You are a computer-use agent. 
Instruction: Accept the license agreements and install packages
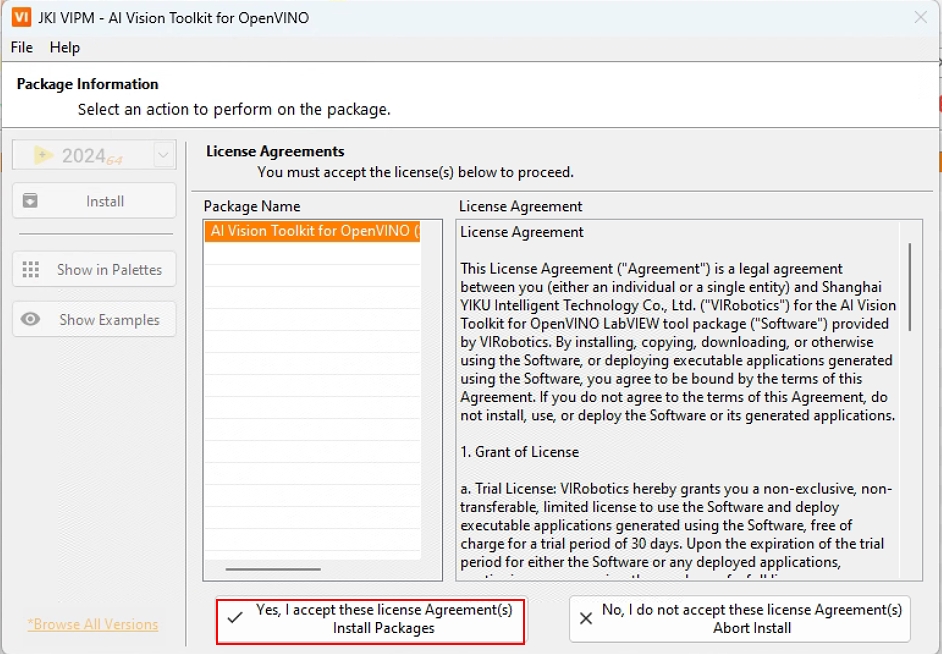coord(371,619)
